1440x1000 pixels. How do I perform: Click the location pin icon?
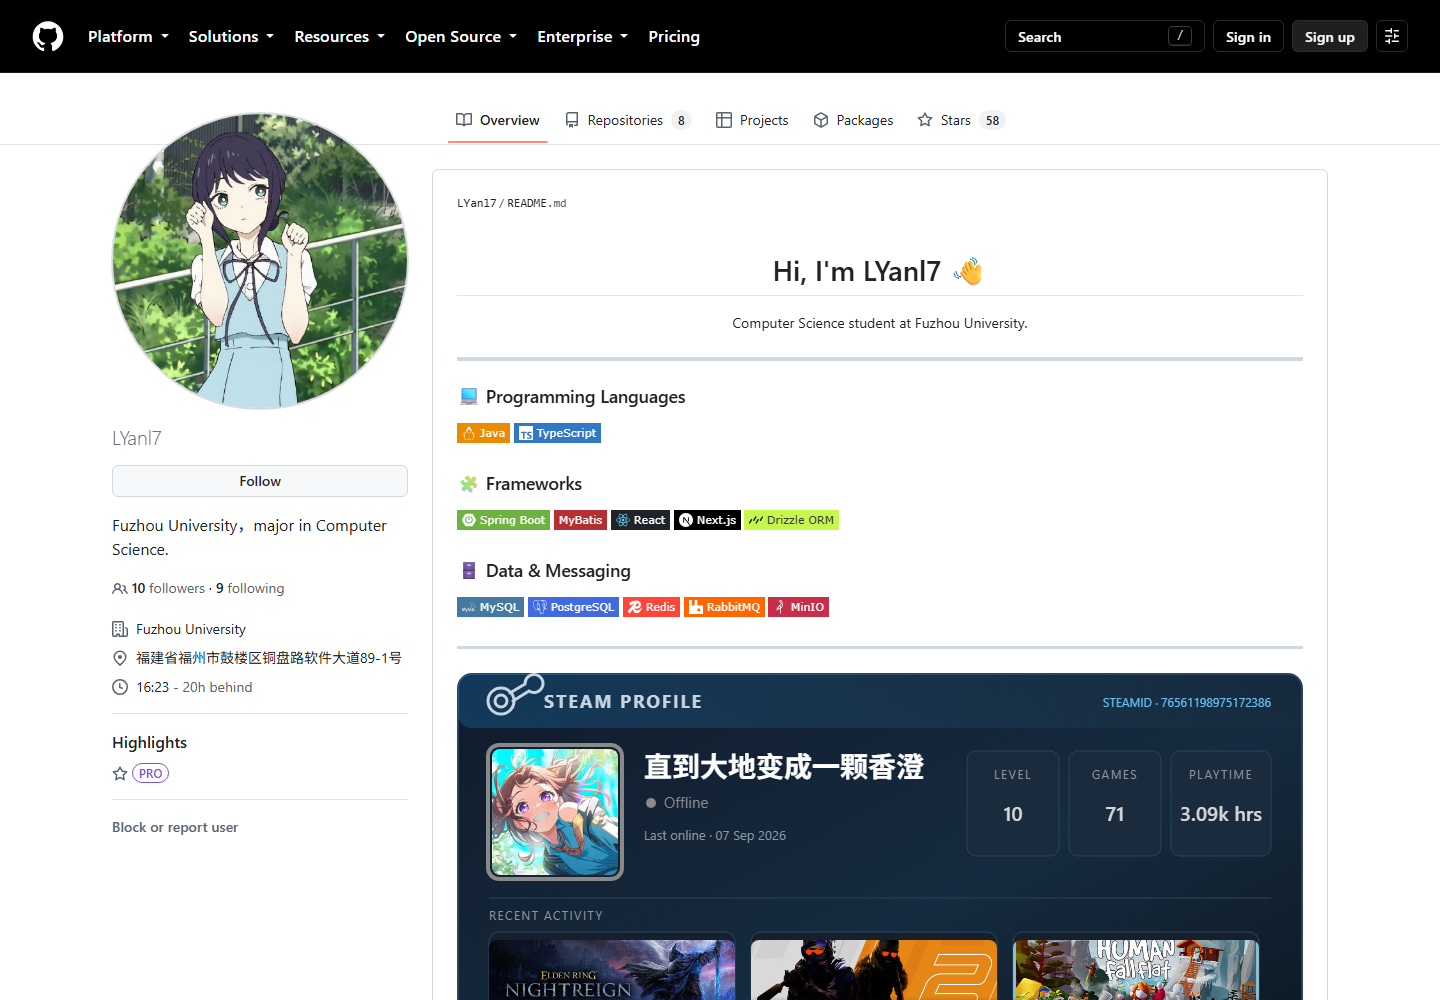[x=120, y=658]
